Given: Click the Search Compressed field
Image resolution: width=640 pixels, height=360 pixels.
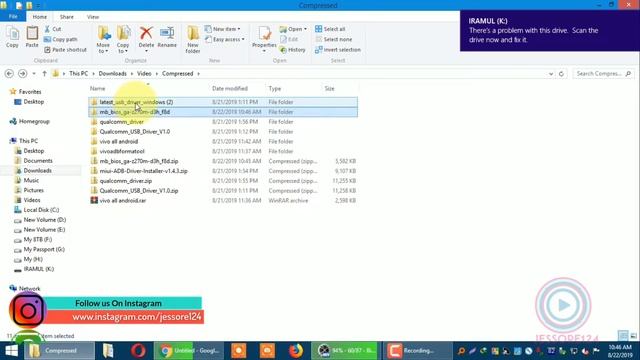Looking at the screenshot, I should click(x=603, y=73).
